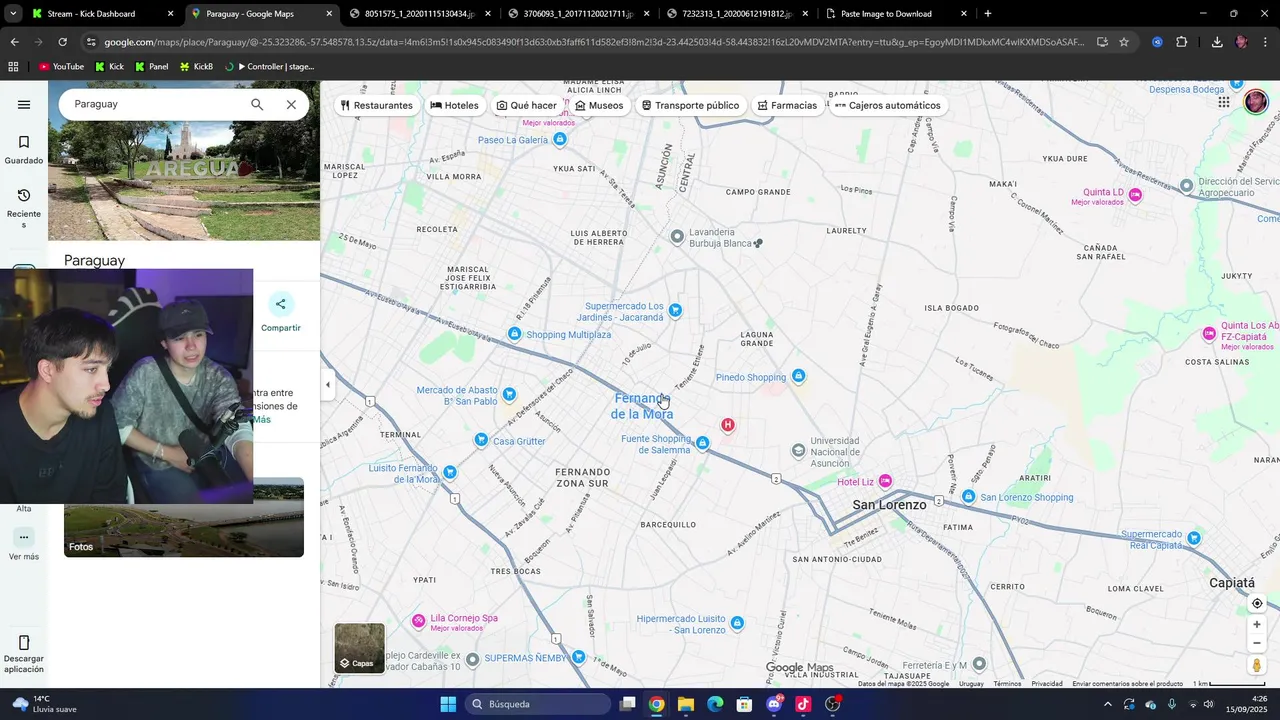Open Recientes history in sidebar

(24, 208)
